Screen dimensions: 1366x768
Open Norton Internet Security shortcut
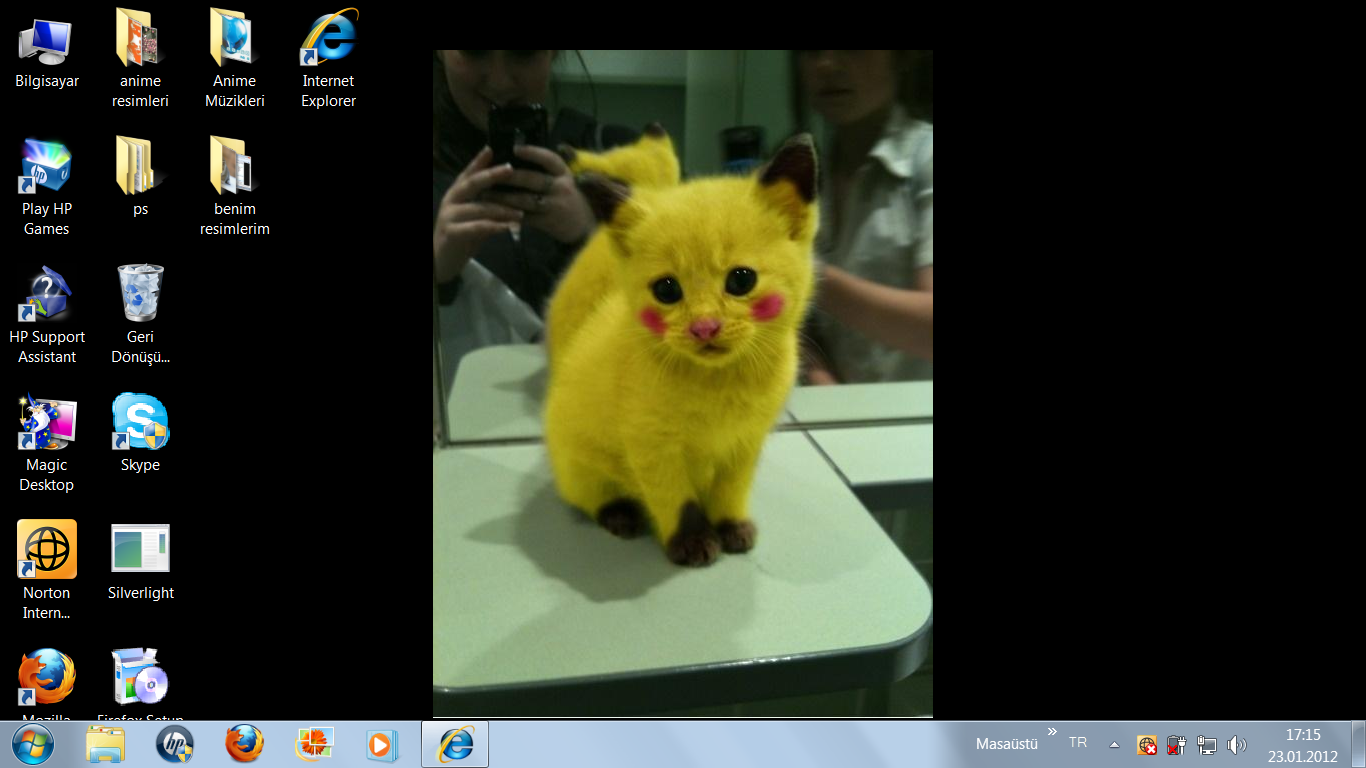46,571
